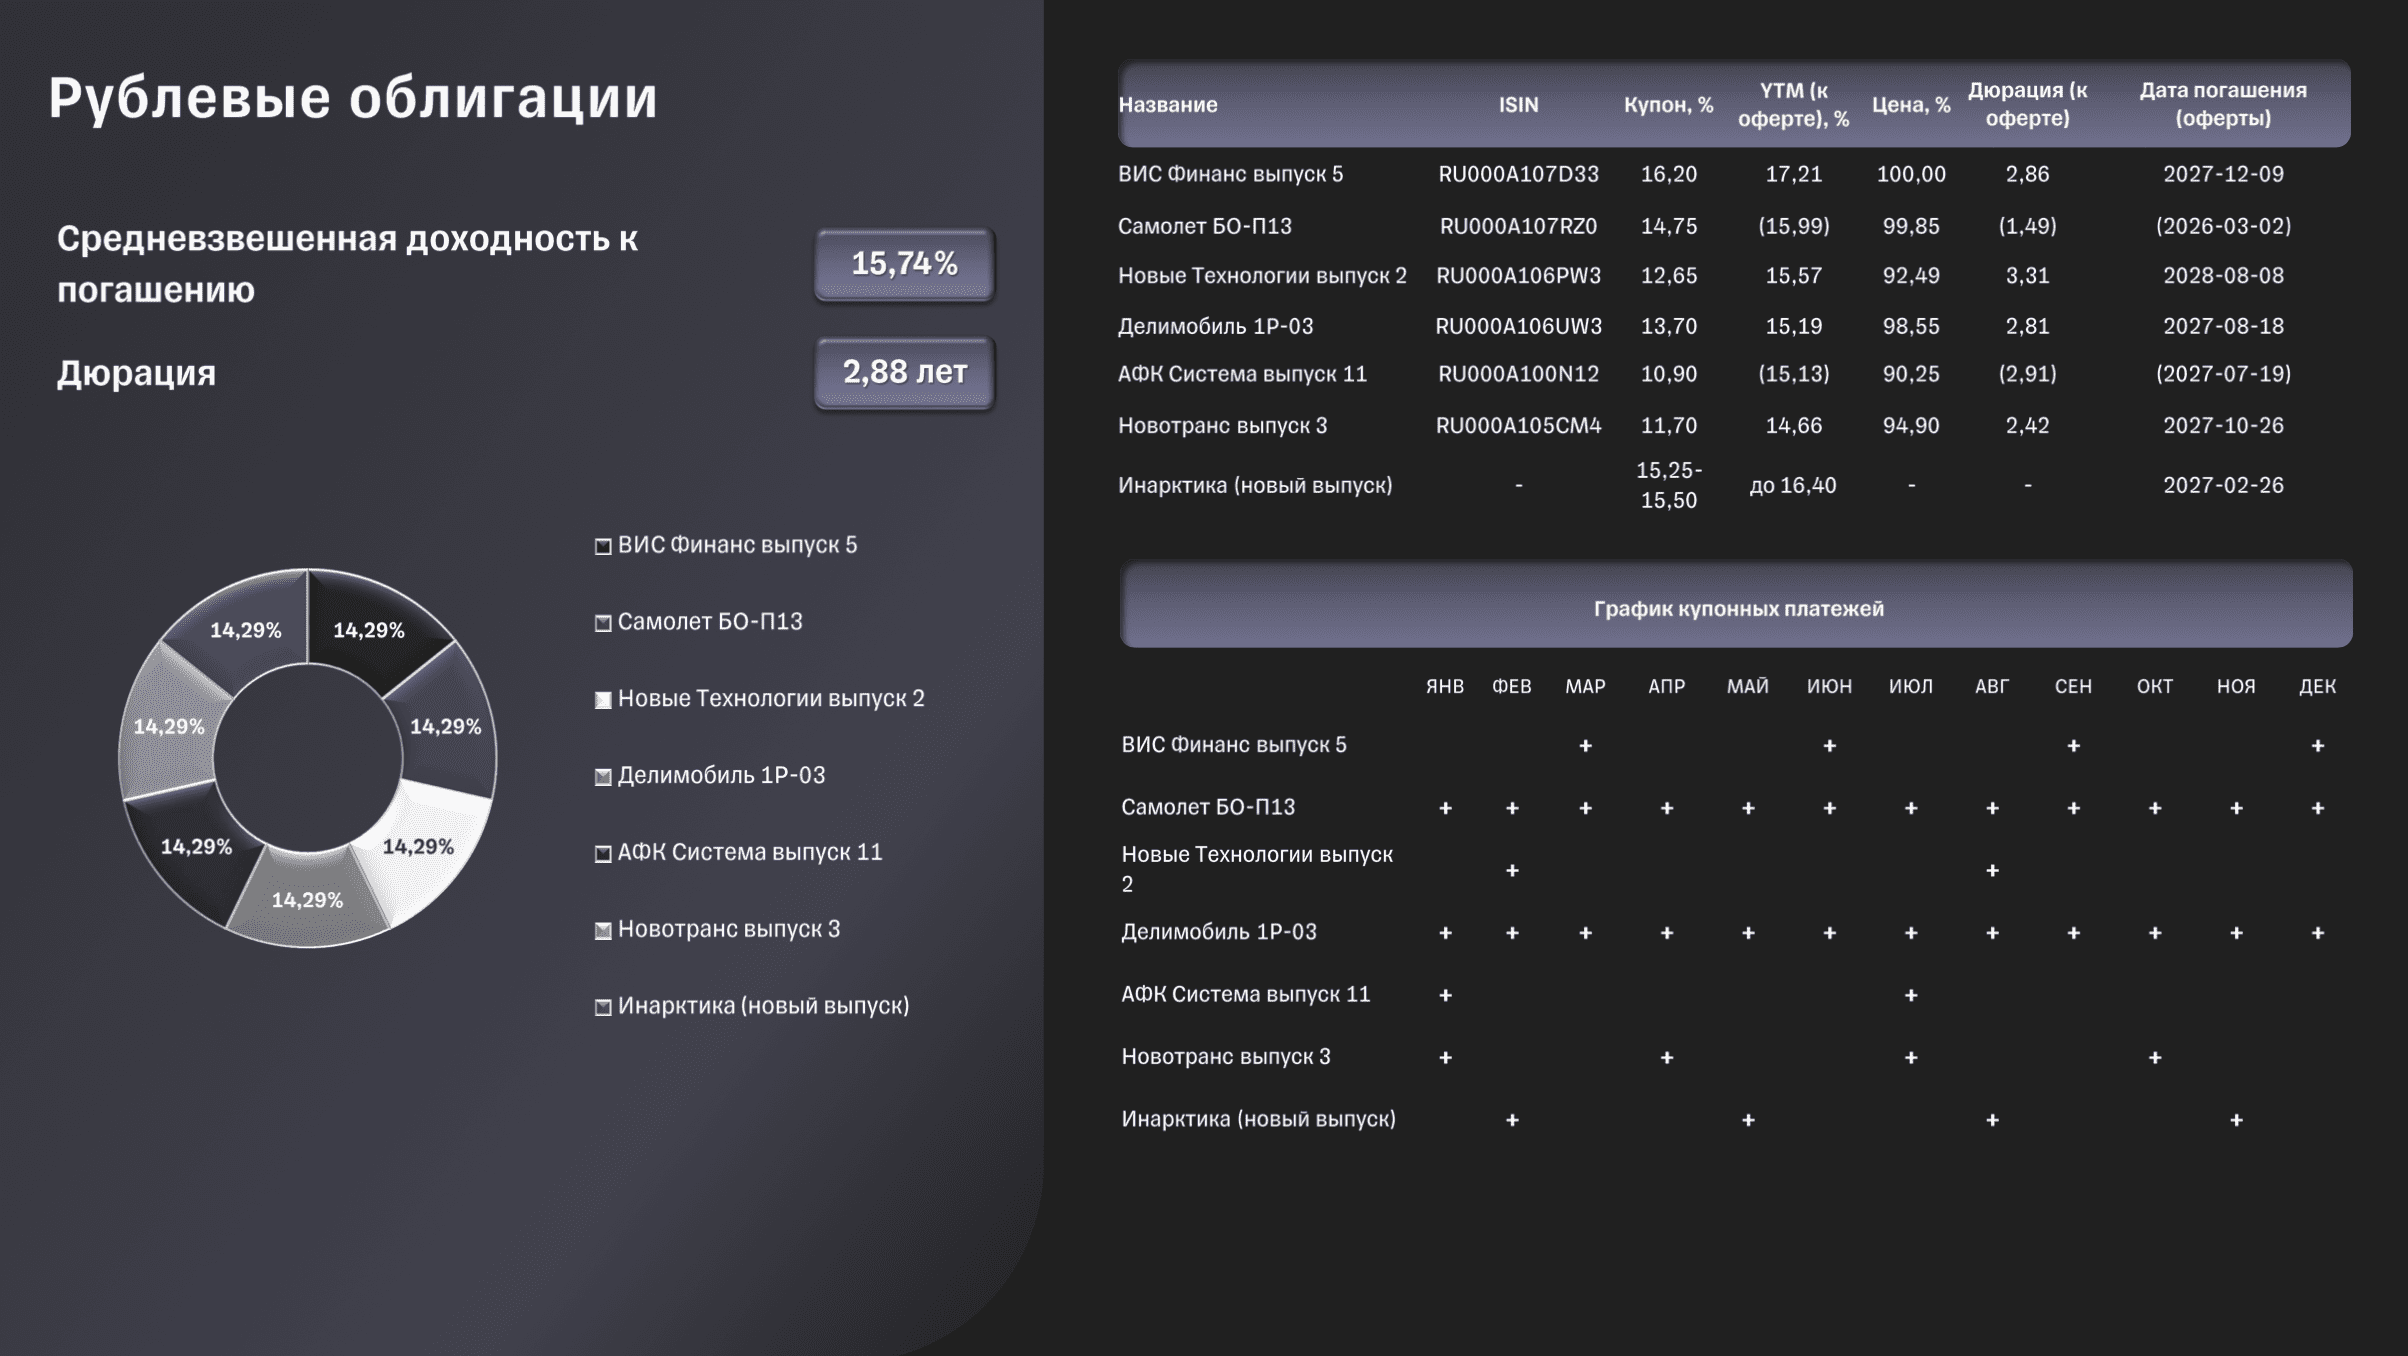Click the Купон, % column header

(1668, 105)
